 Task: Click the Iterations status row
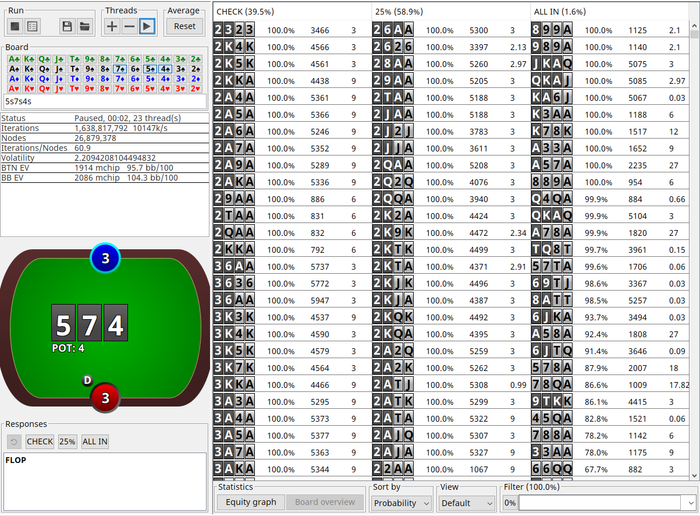click(104, 128)
